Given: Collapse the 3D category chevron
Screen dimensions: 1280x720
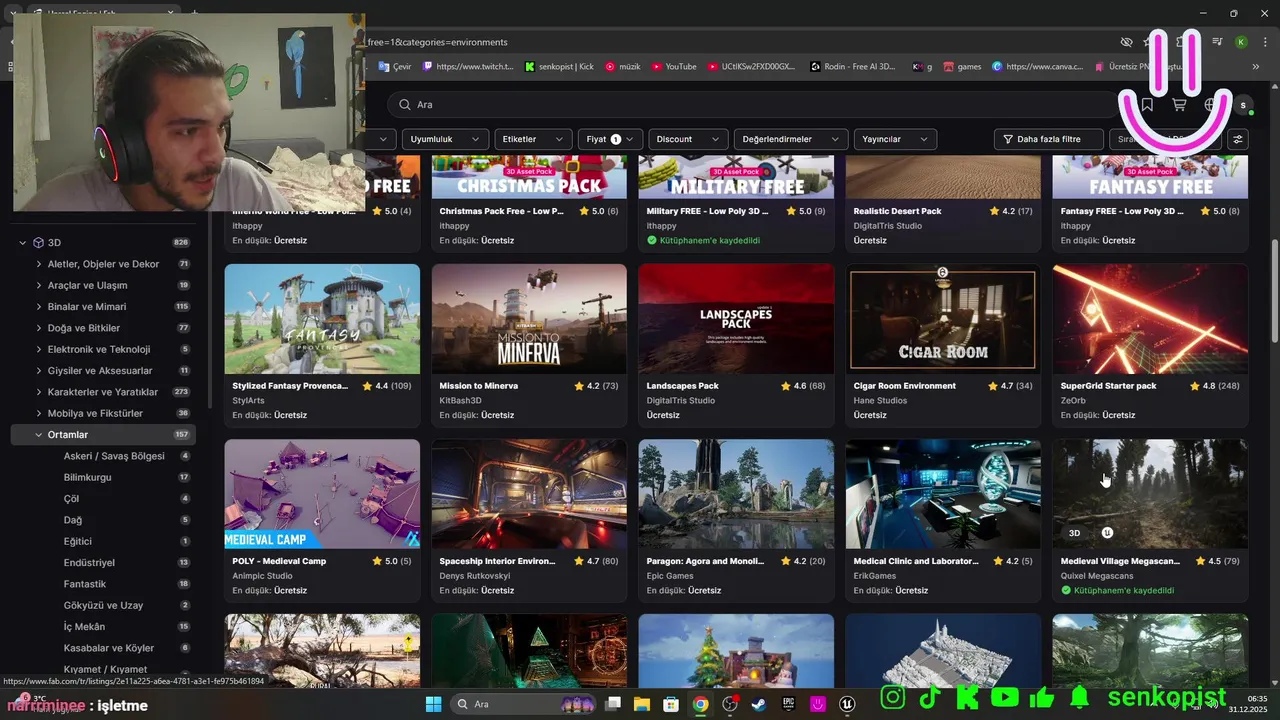Looking at the screenshot, I should click(23, 242).
